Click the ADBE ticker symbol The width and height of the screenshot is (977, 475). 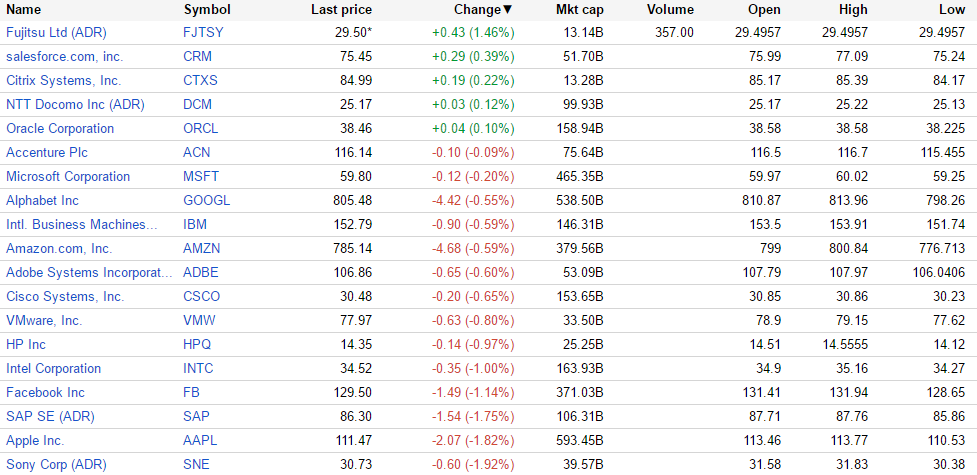(x=200, y=272)
